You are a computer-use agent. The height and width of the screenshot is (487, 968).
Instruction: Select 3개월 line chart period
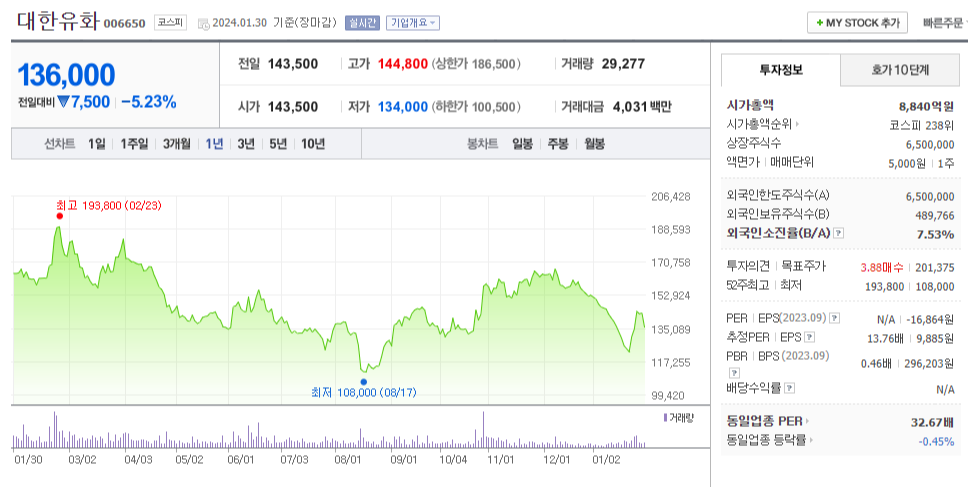[177, 144]
